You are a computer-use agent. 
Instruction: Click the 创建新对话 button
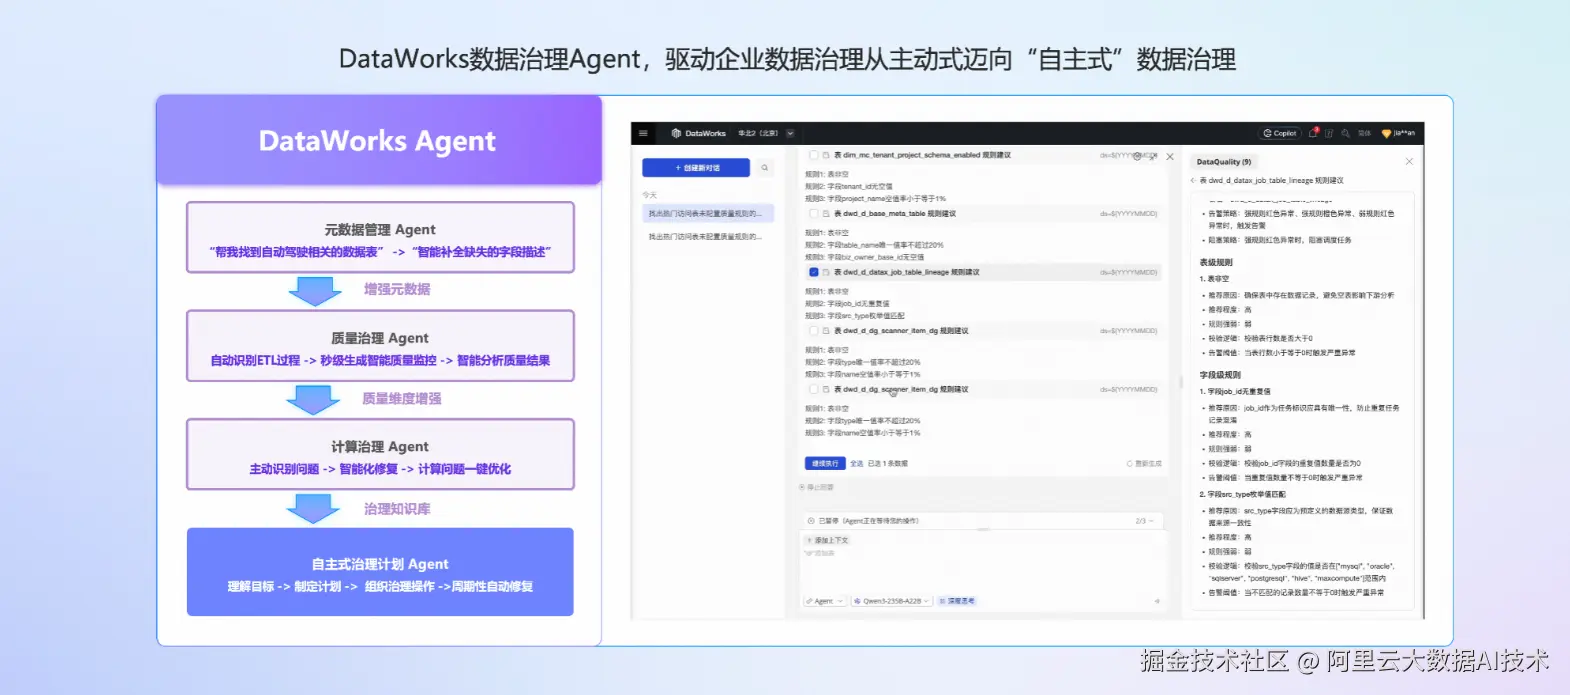696,168
